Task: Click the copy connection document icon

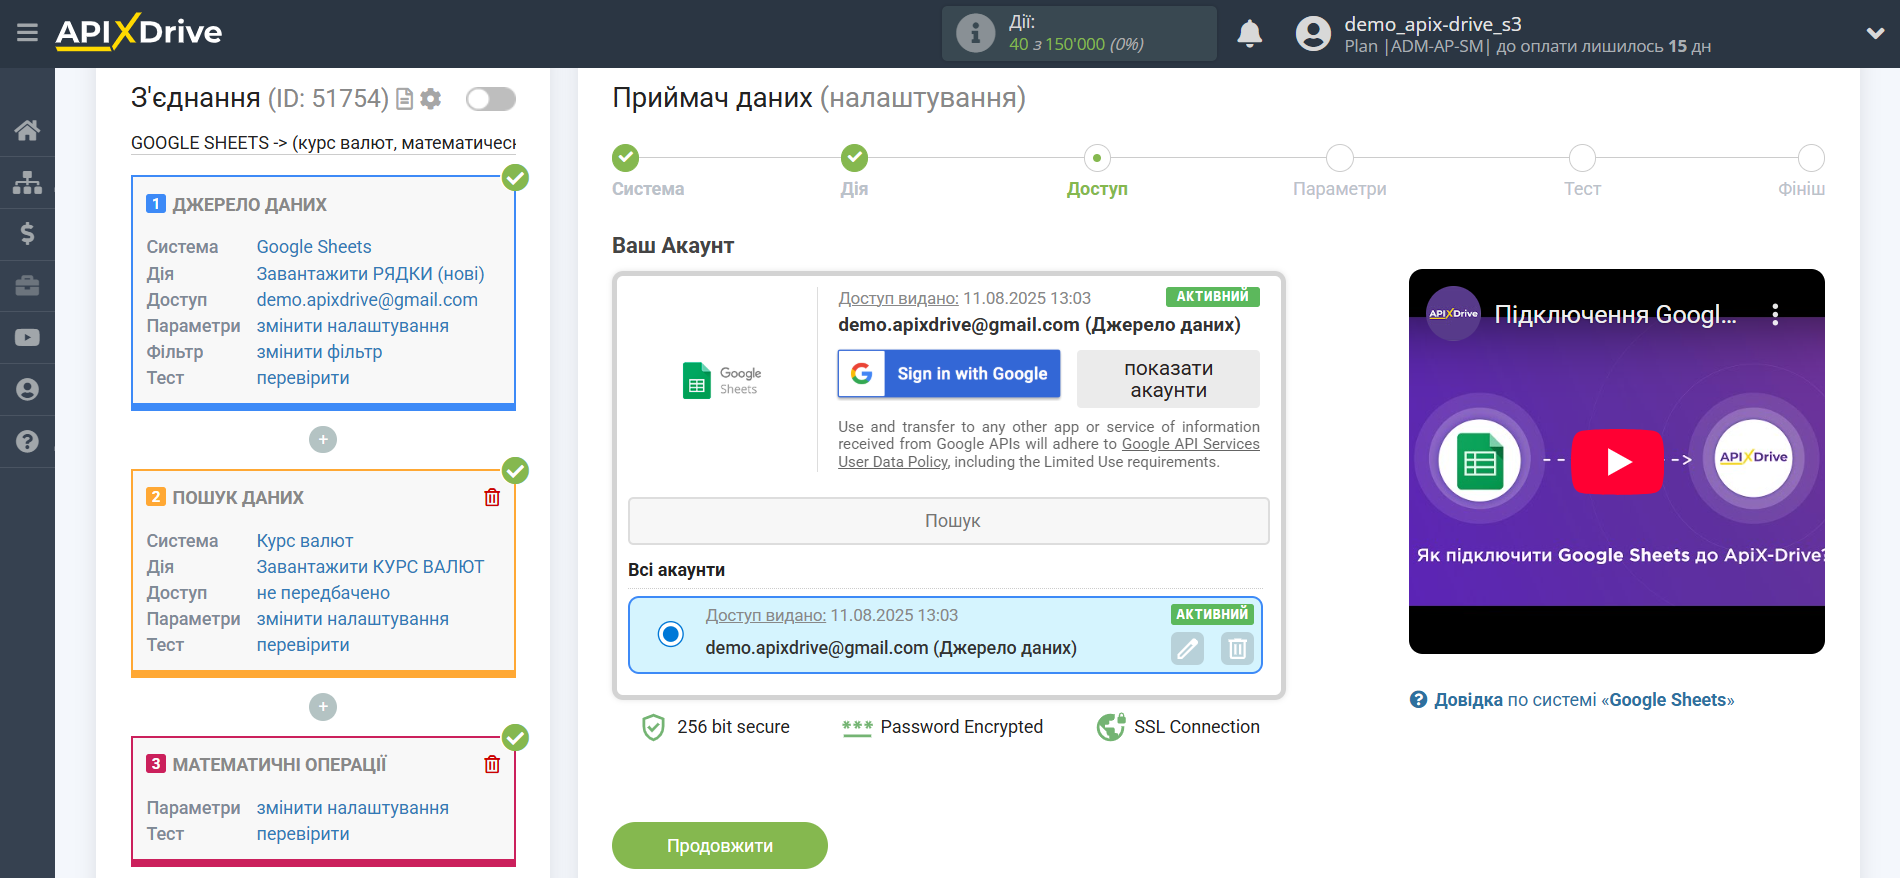Action: tap(404, 99)
